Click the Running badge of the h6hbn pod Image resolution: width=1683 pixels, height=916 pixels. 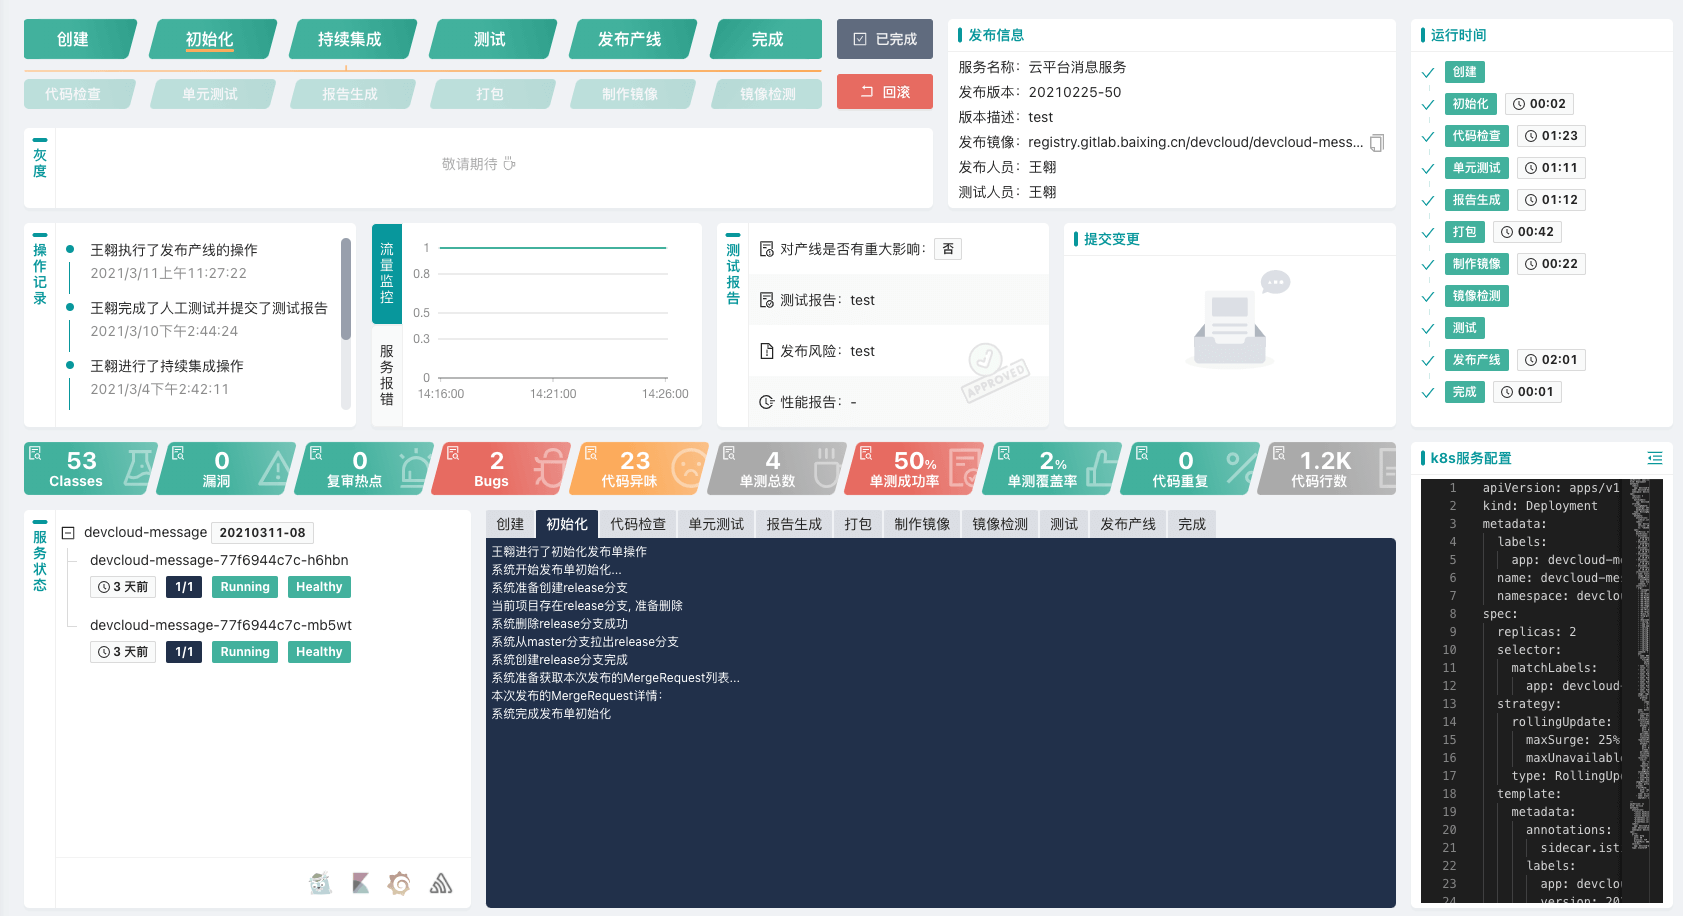245,587
